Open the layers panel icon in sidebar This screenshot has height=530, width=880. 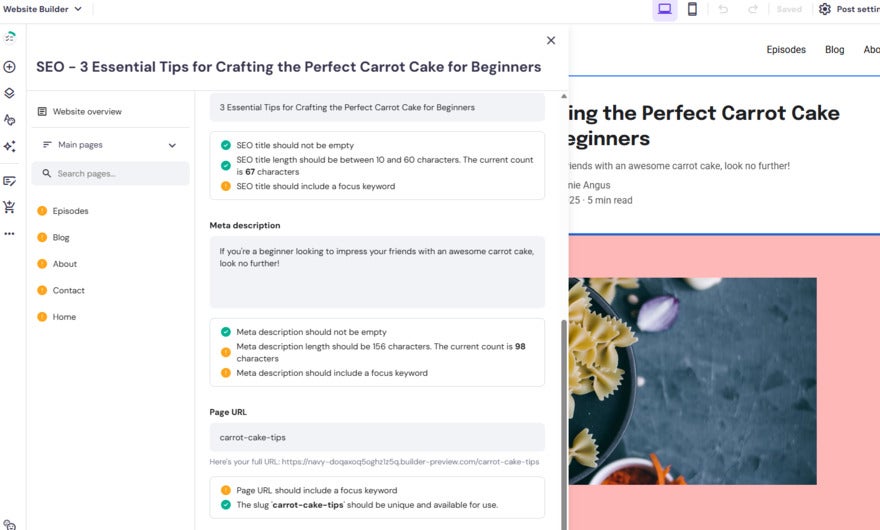click(9, 93)
